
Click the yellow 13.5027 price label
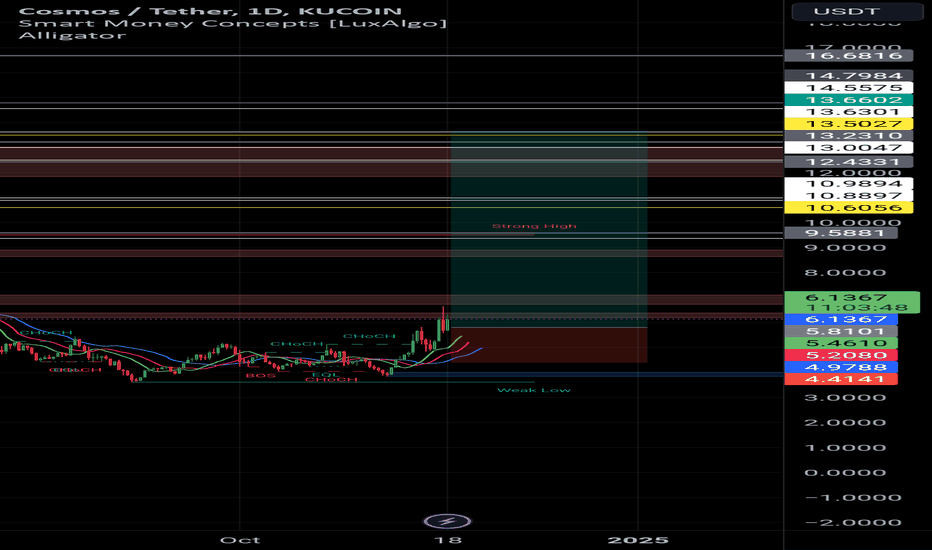(849, 124)
